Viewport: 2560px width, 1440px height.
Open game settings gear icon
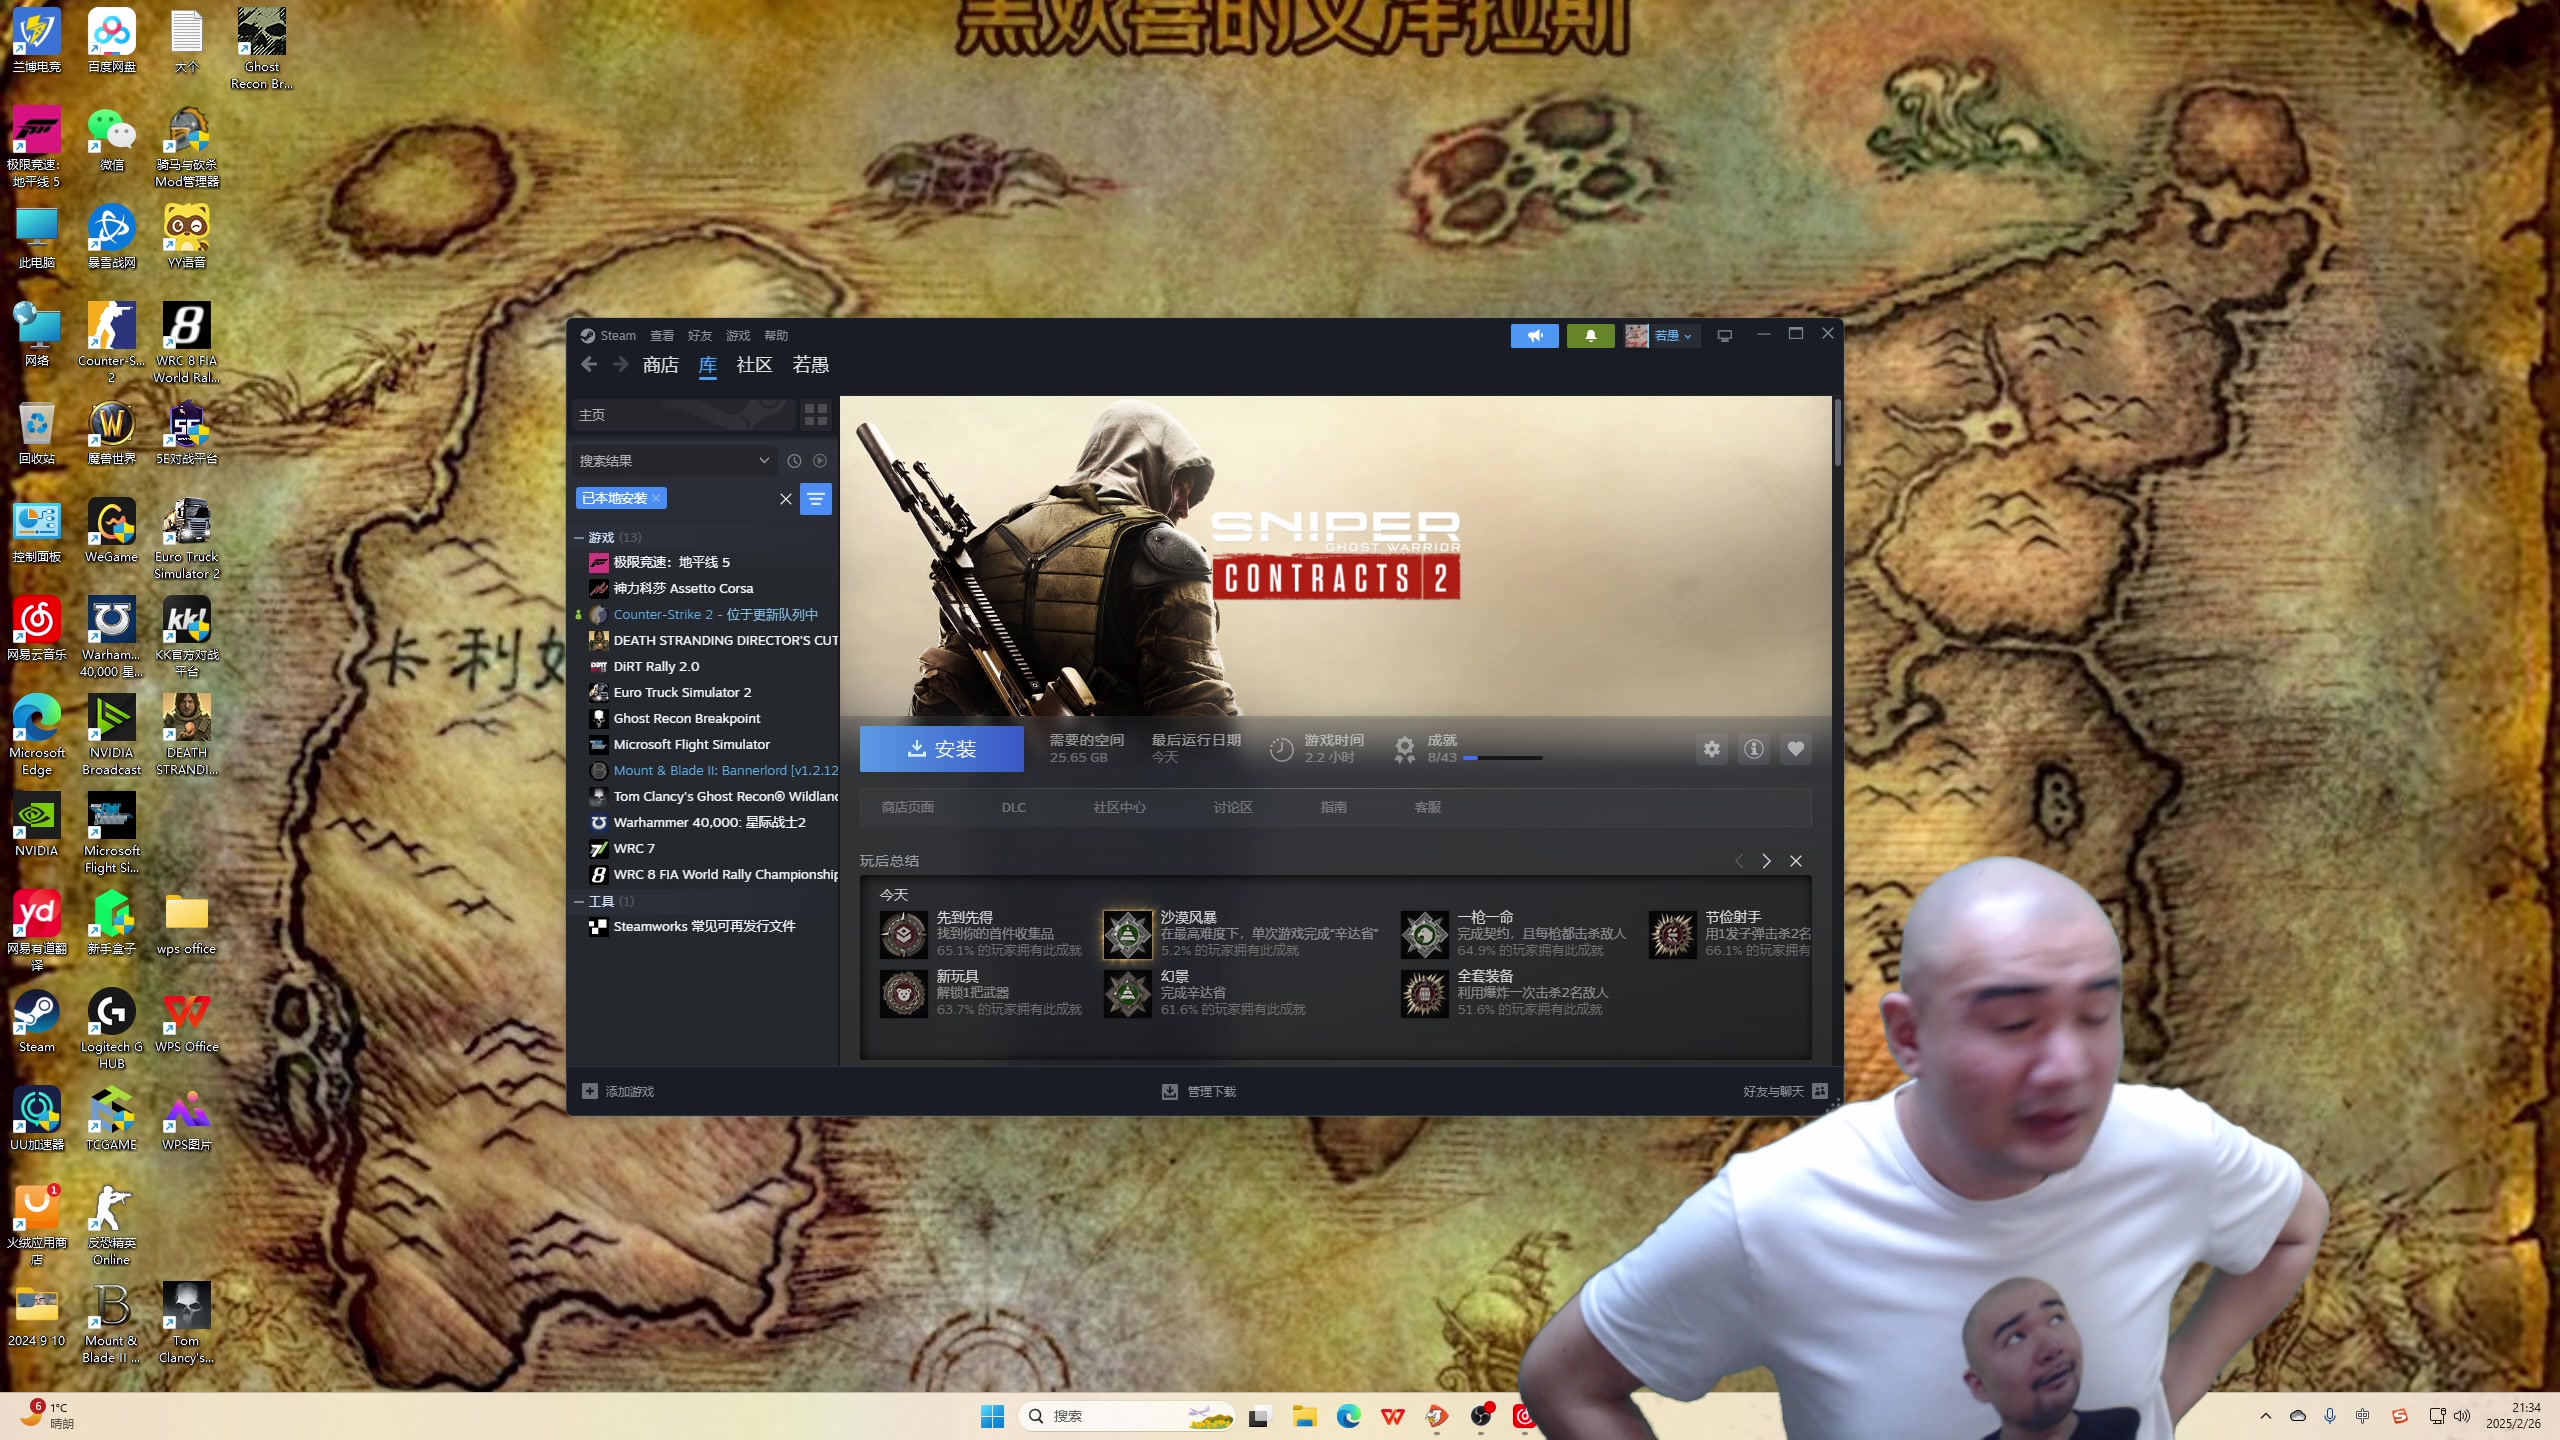click(x=1712, y=749)
